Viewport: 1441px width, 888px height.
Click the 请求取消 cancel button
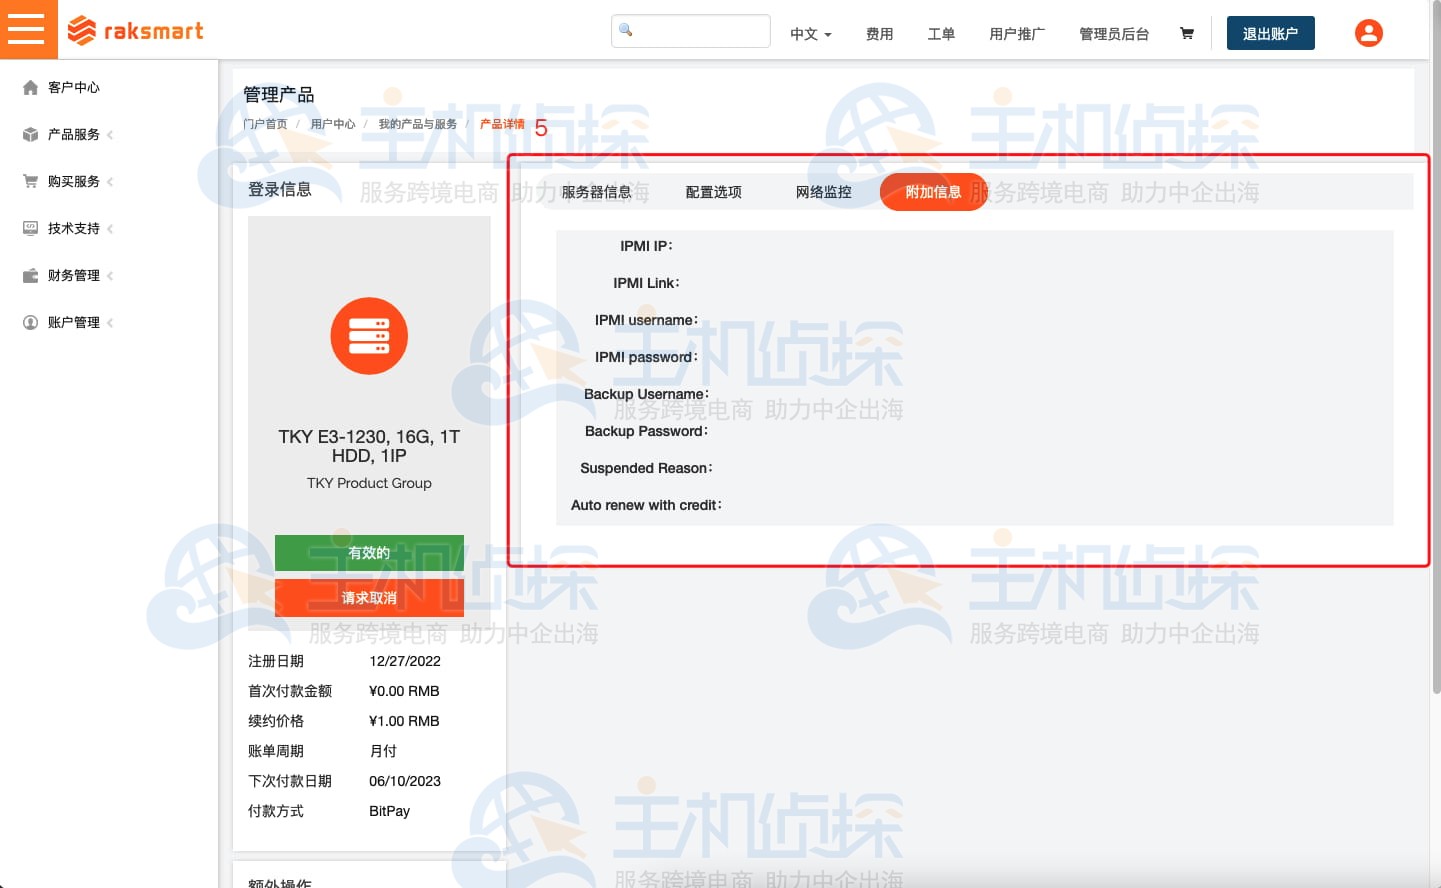[x=369, y=598]
